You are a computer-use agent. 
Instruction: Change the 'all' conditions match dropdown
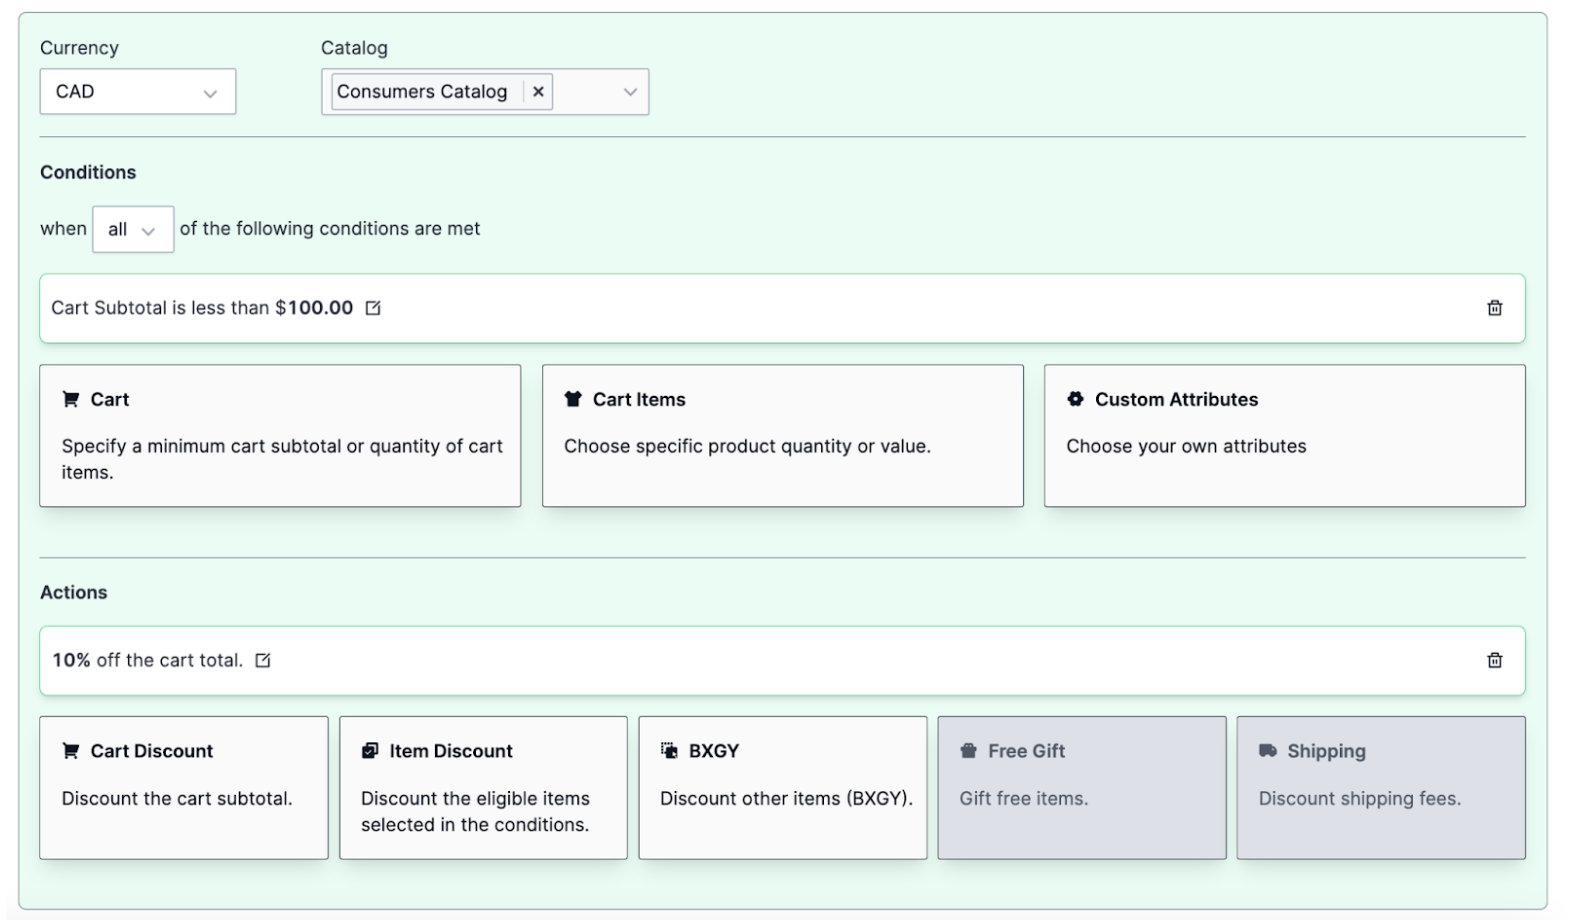click(x=132, y=230)
